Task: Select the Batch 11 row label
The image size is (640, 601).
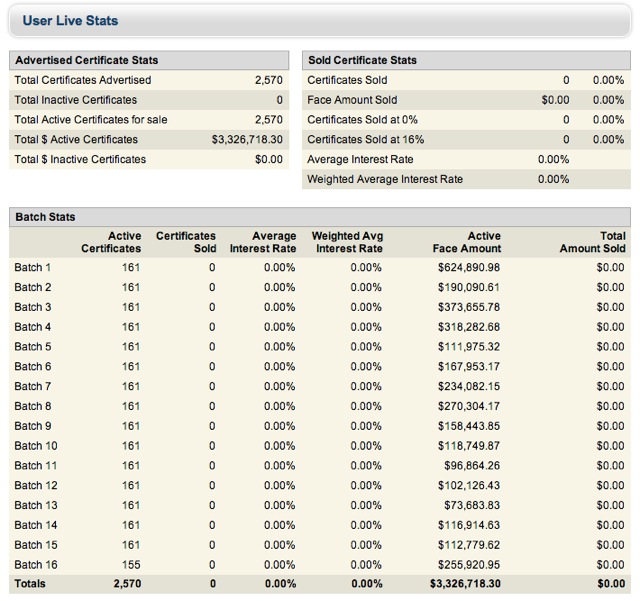Action: tap(36, 465)
